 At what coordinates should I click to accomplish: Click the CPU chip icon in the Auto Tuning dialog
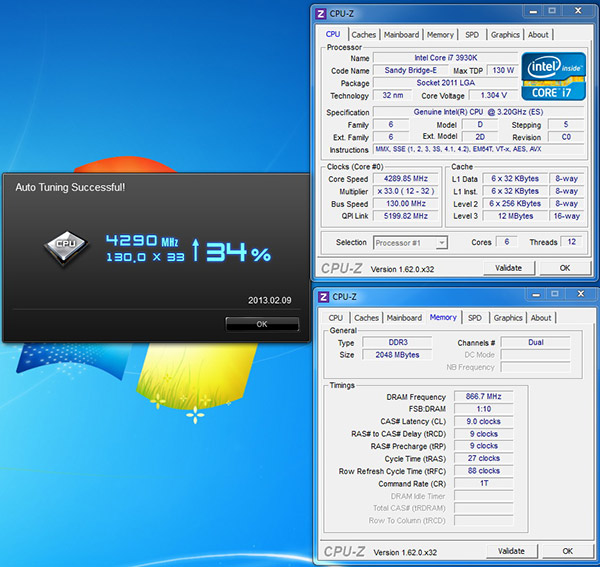pyautogui.click(x=66, y=245)
